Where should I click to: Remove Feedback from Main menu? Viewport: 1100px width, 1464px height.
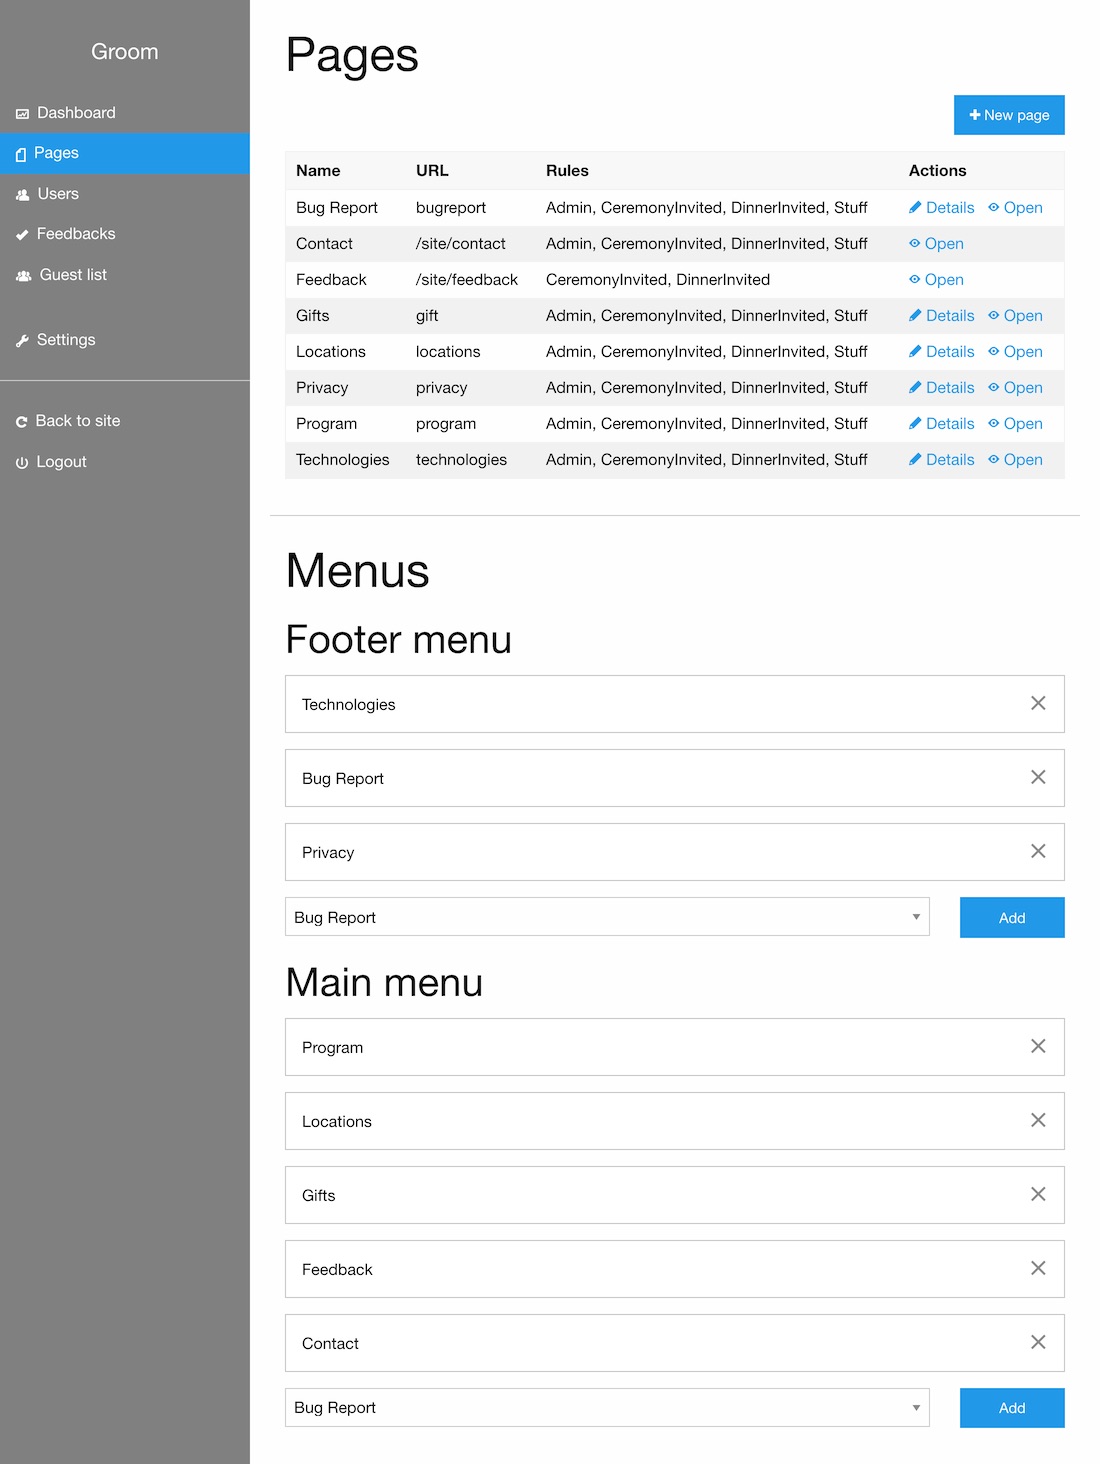click(1038, 1268)
